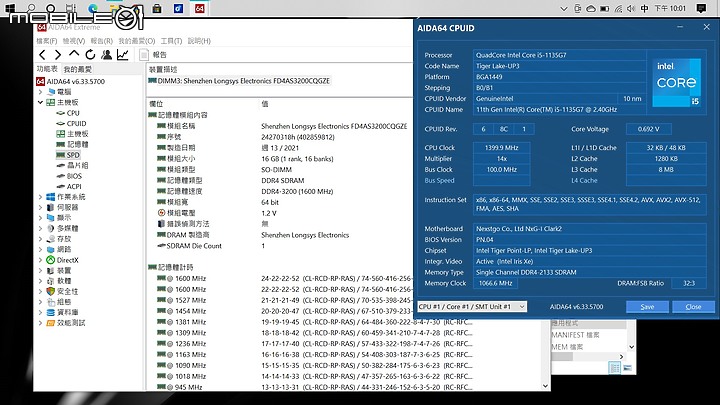Open the CPU #1 / Core #1 dropdown
The width and height of the screenshot is (720, 405).
(472, 306)
